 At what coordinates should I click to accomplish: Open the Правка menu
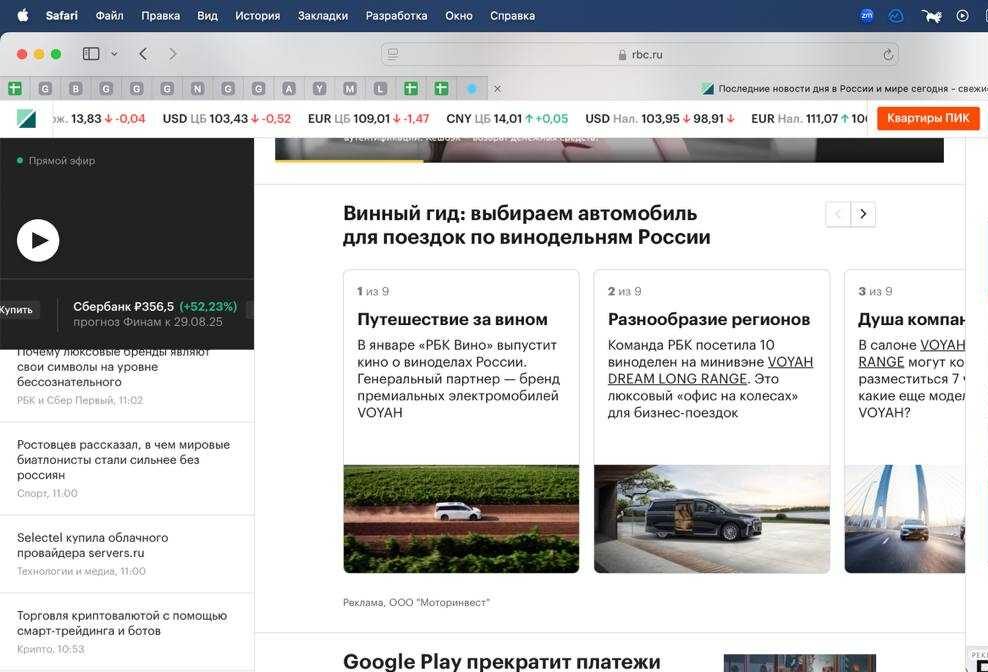pos(161,16)
